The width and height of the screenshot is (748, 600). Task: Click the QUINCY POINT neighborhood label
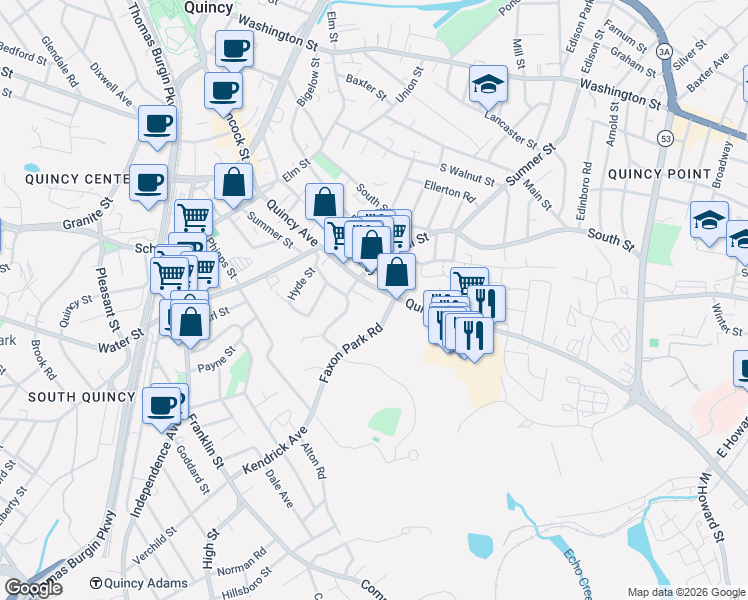(659, 174)
